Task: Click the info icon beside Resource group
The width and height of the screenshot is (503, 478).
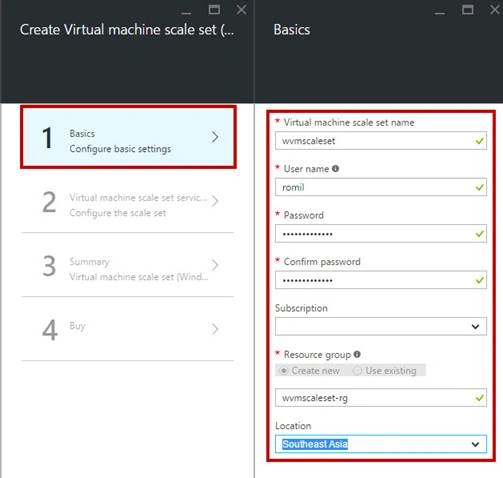Action: [357, 354]
